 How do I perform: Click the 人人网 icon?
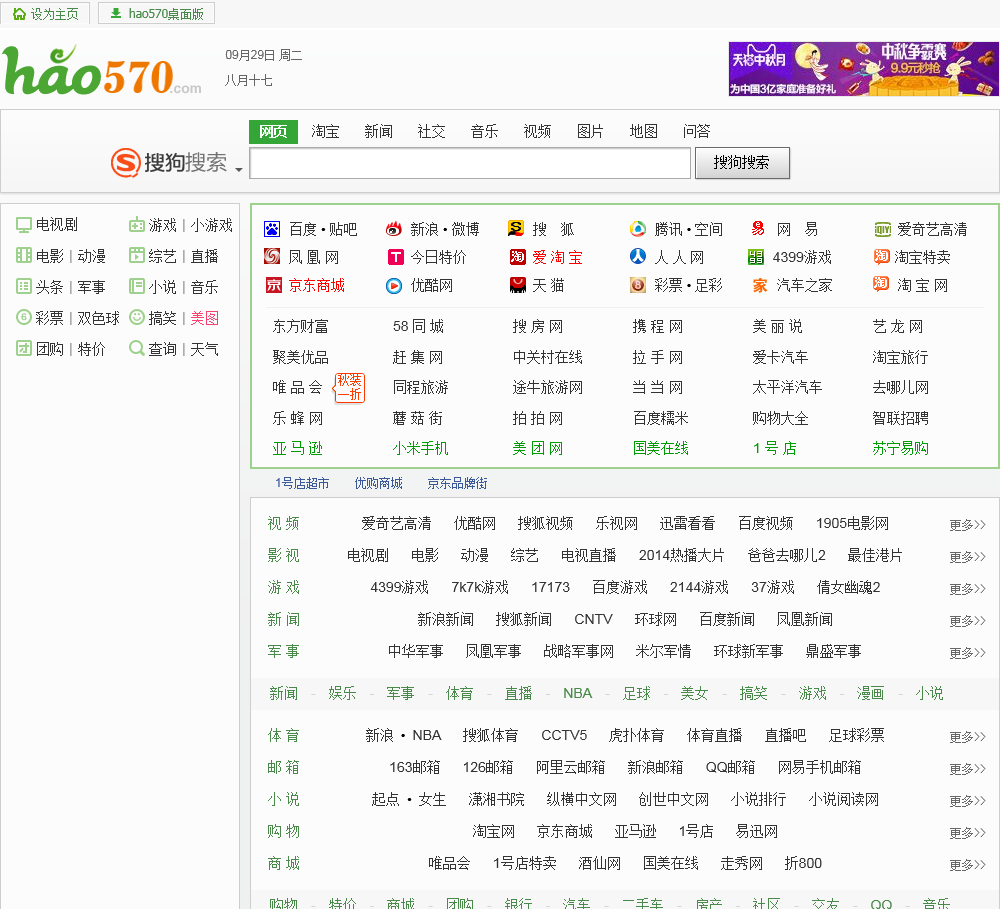[x=638, y=256]
